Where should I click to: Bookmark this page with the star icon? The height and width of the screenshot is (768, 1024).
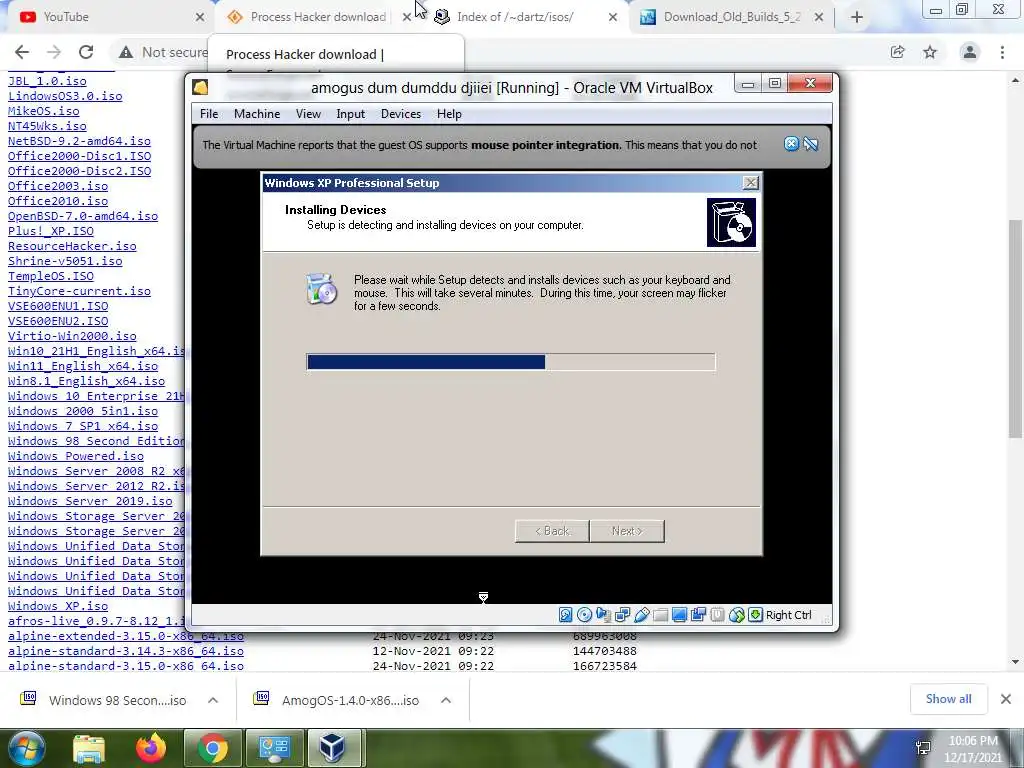pyautogui.click(x=930, y=52)
